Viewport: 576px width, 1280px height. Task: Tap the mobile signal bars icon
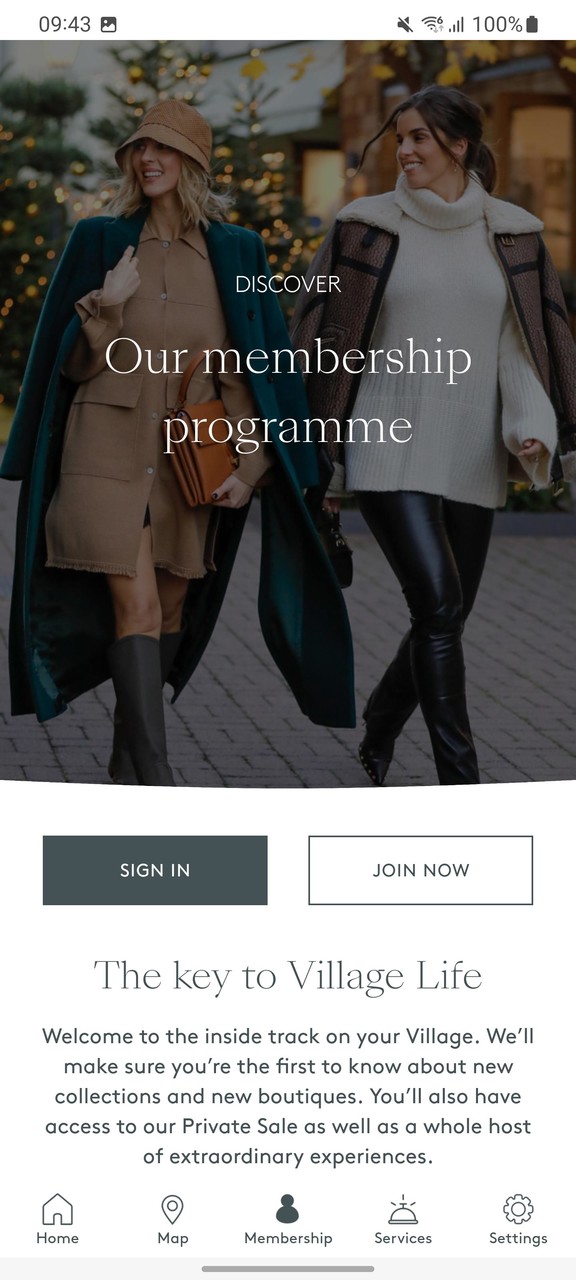coord(456,24)
